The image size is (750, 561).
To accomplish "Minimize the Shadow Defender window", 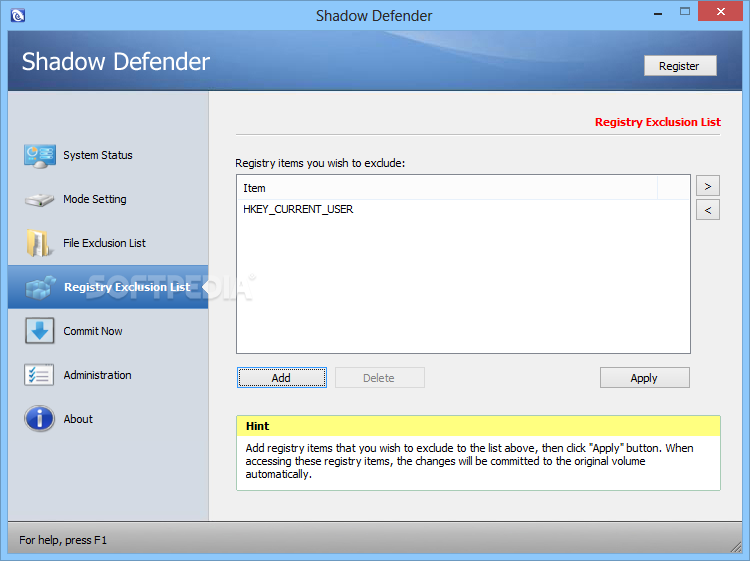I will (658, 13).
